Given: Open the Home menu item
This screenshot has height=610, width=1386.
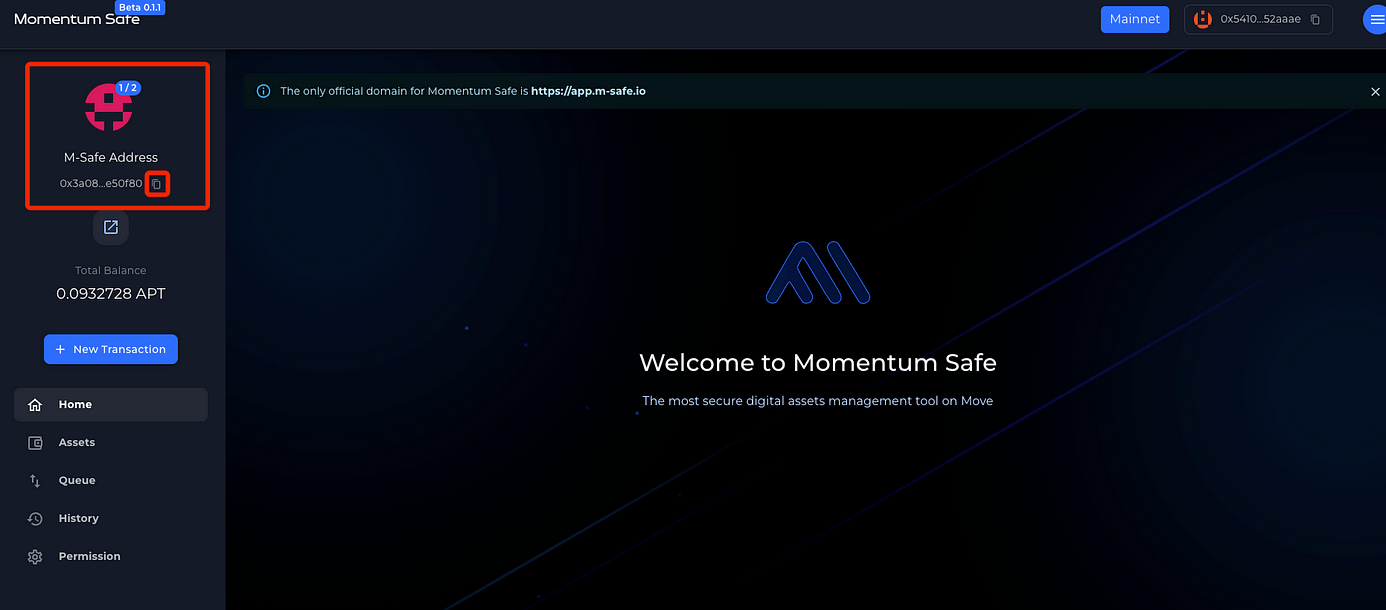Looking at the screenshot, I should tap(111, 405).
